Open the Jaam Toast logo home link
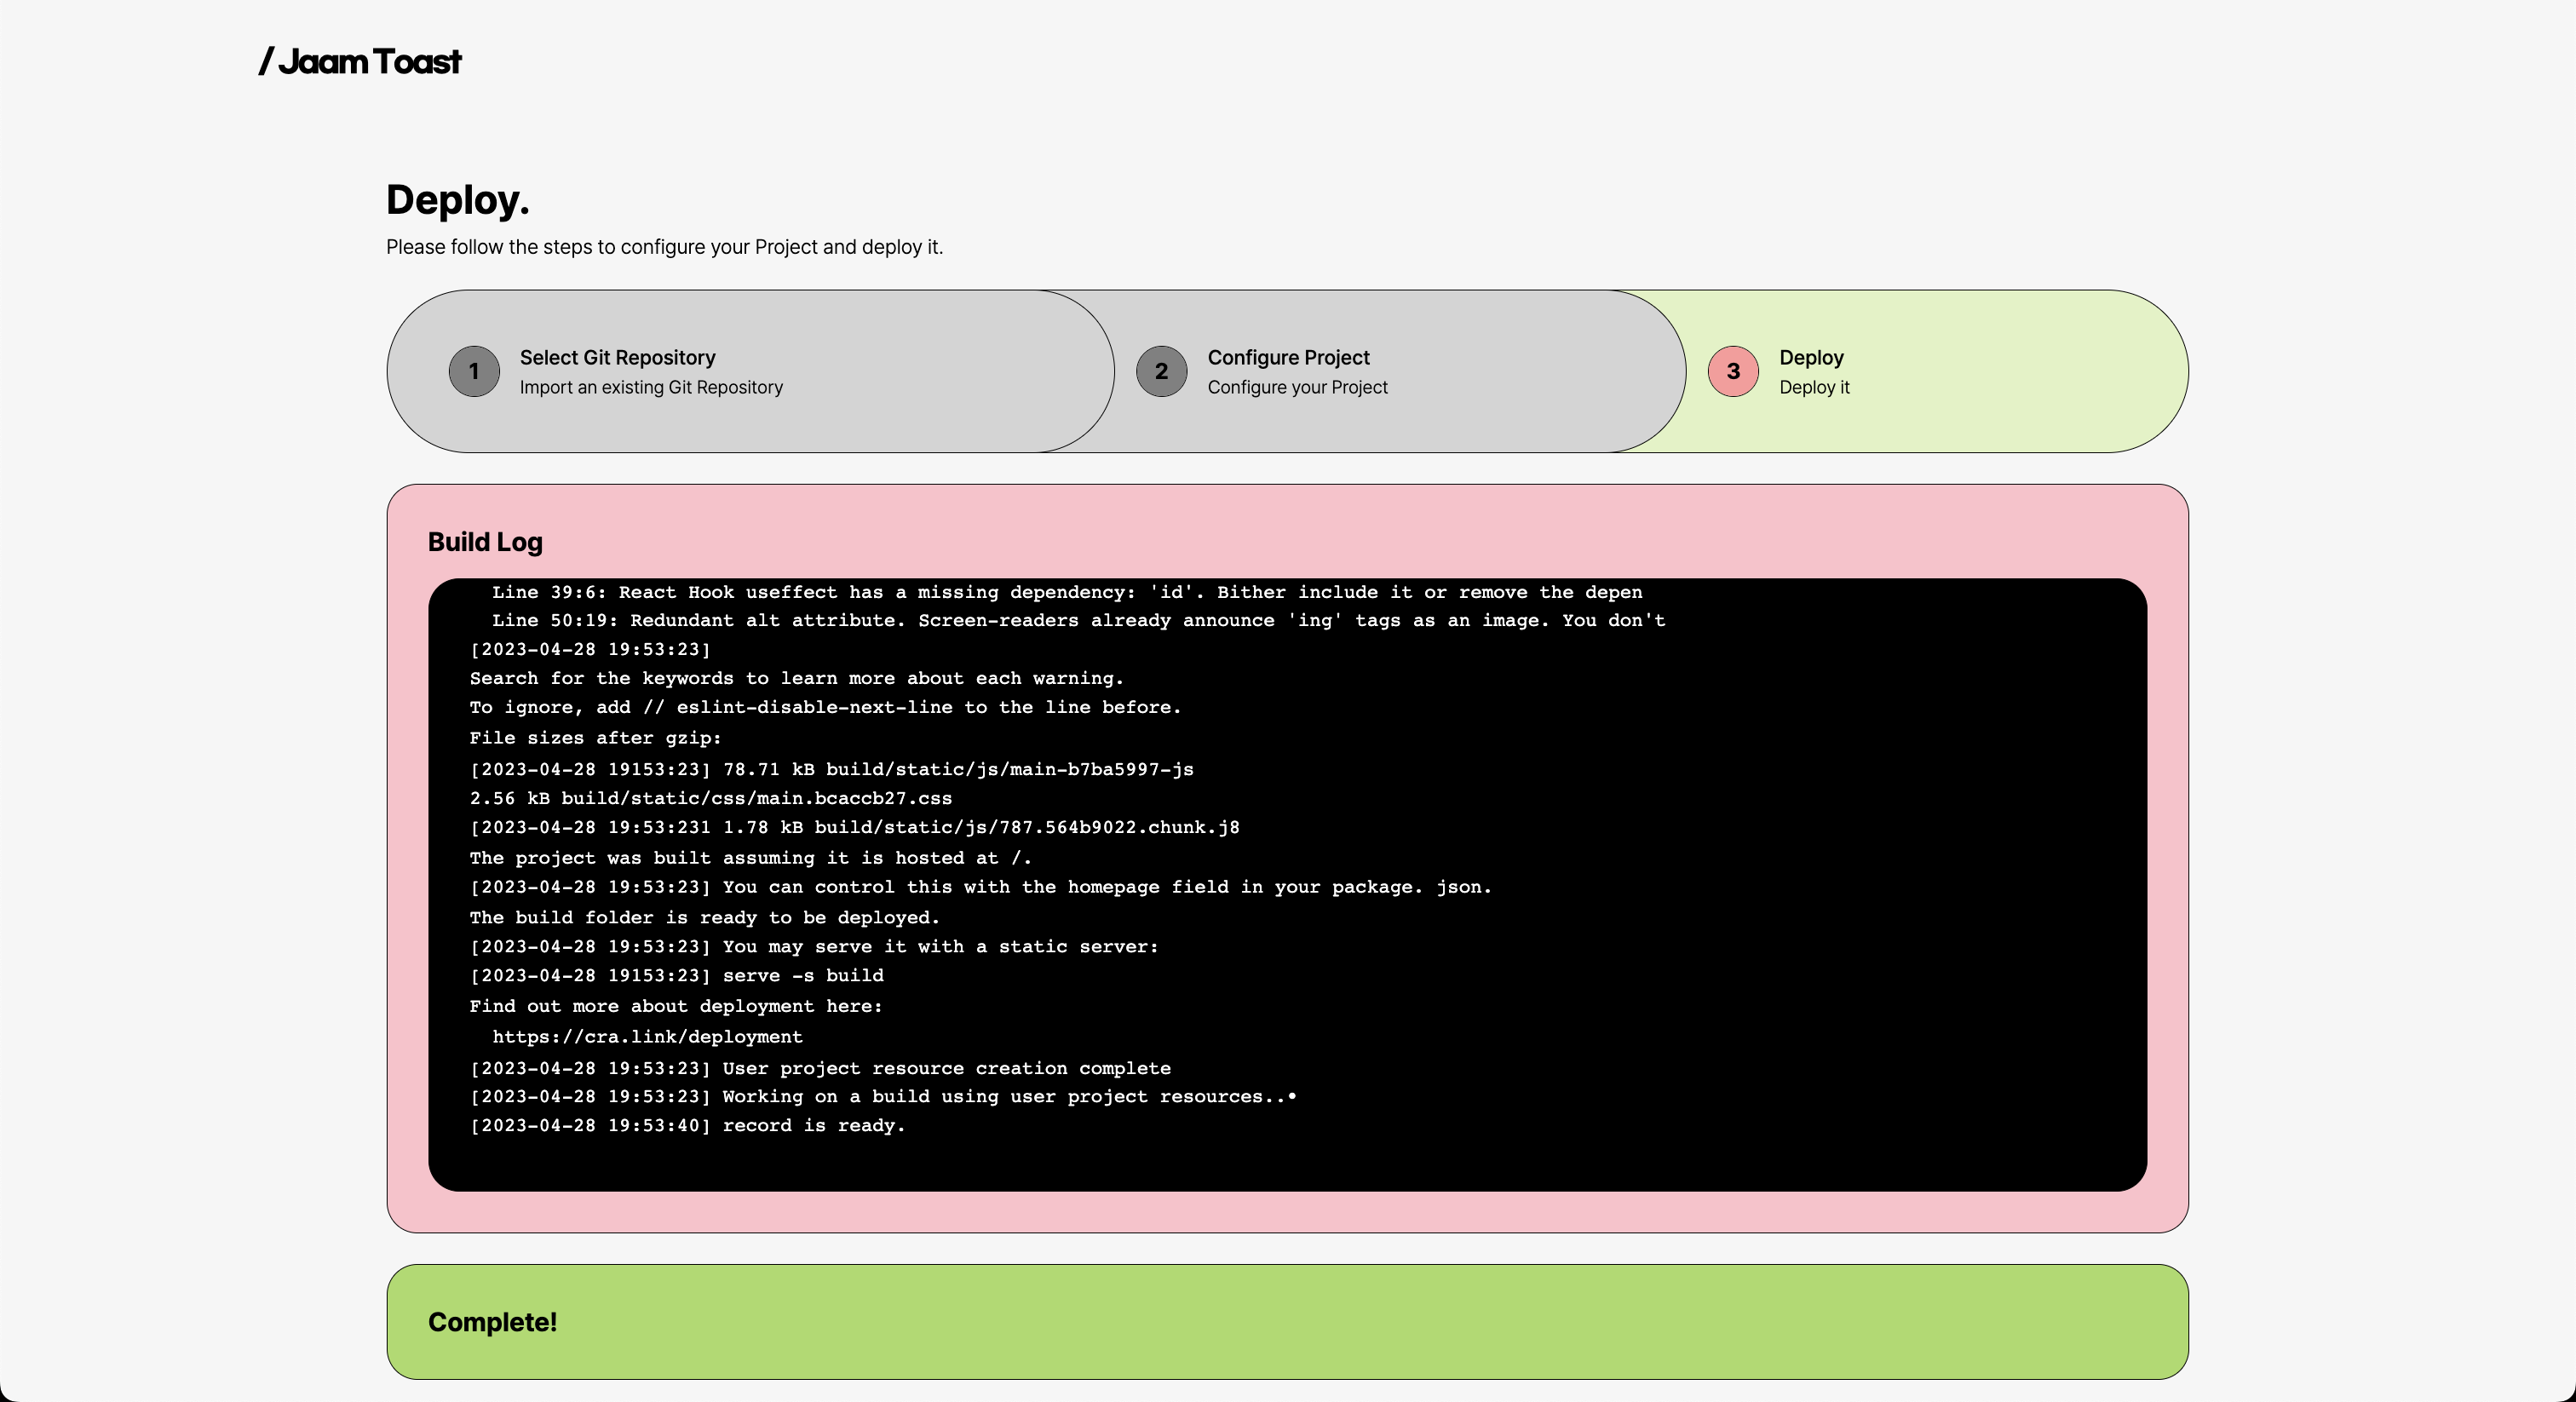 point(360,62)
